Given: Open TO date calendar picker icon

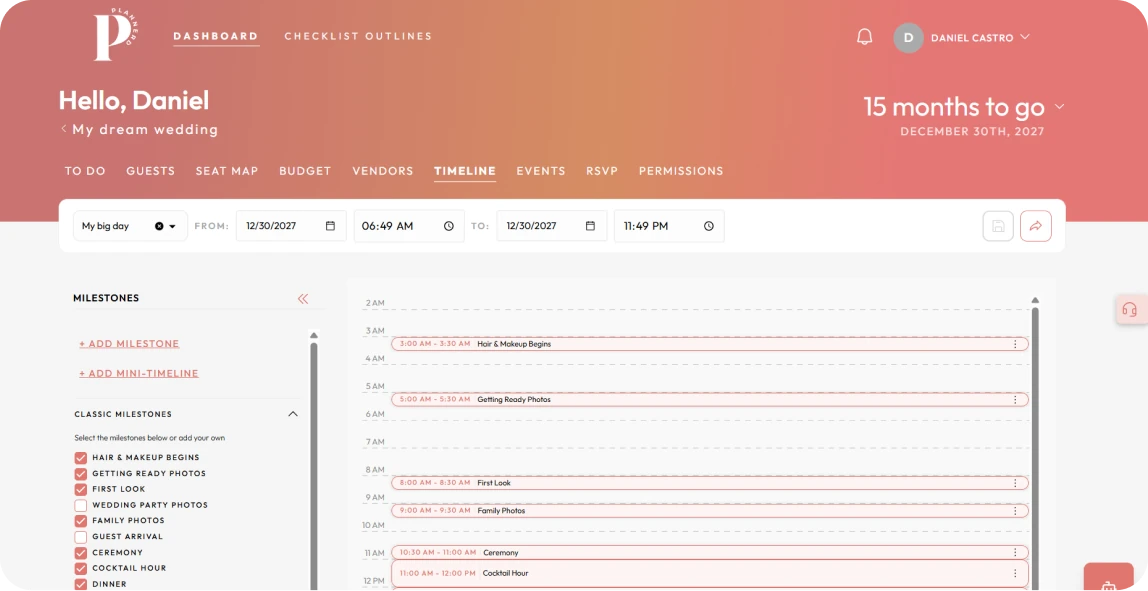Looking at the screenshot, I should click(590, 226).
